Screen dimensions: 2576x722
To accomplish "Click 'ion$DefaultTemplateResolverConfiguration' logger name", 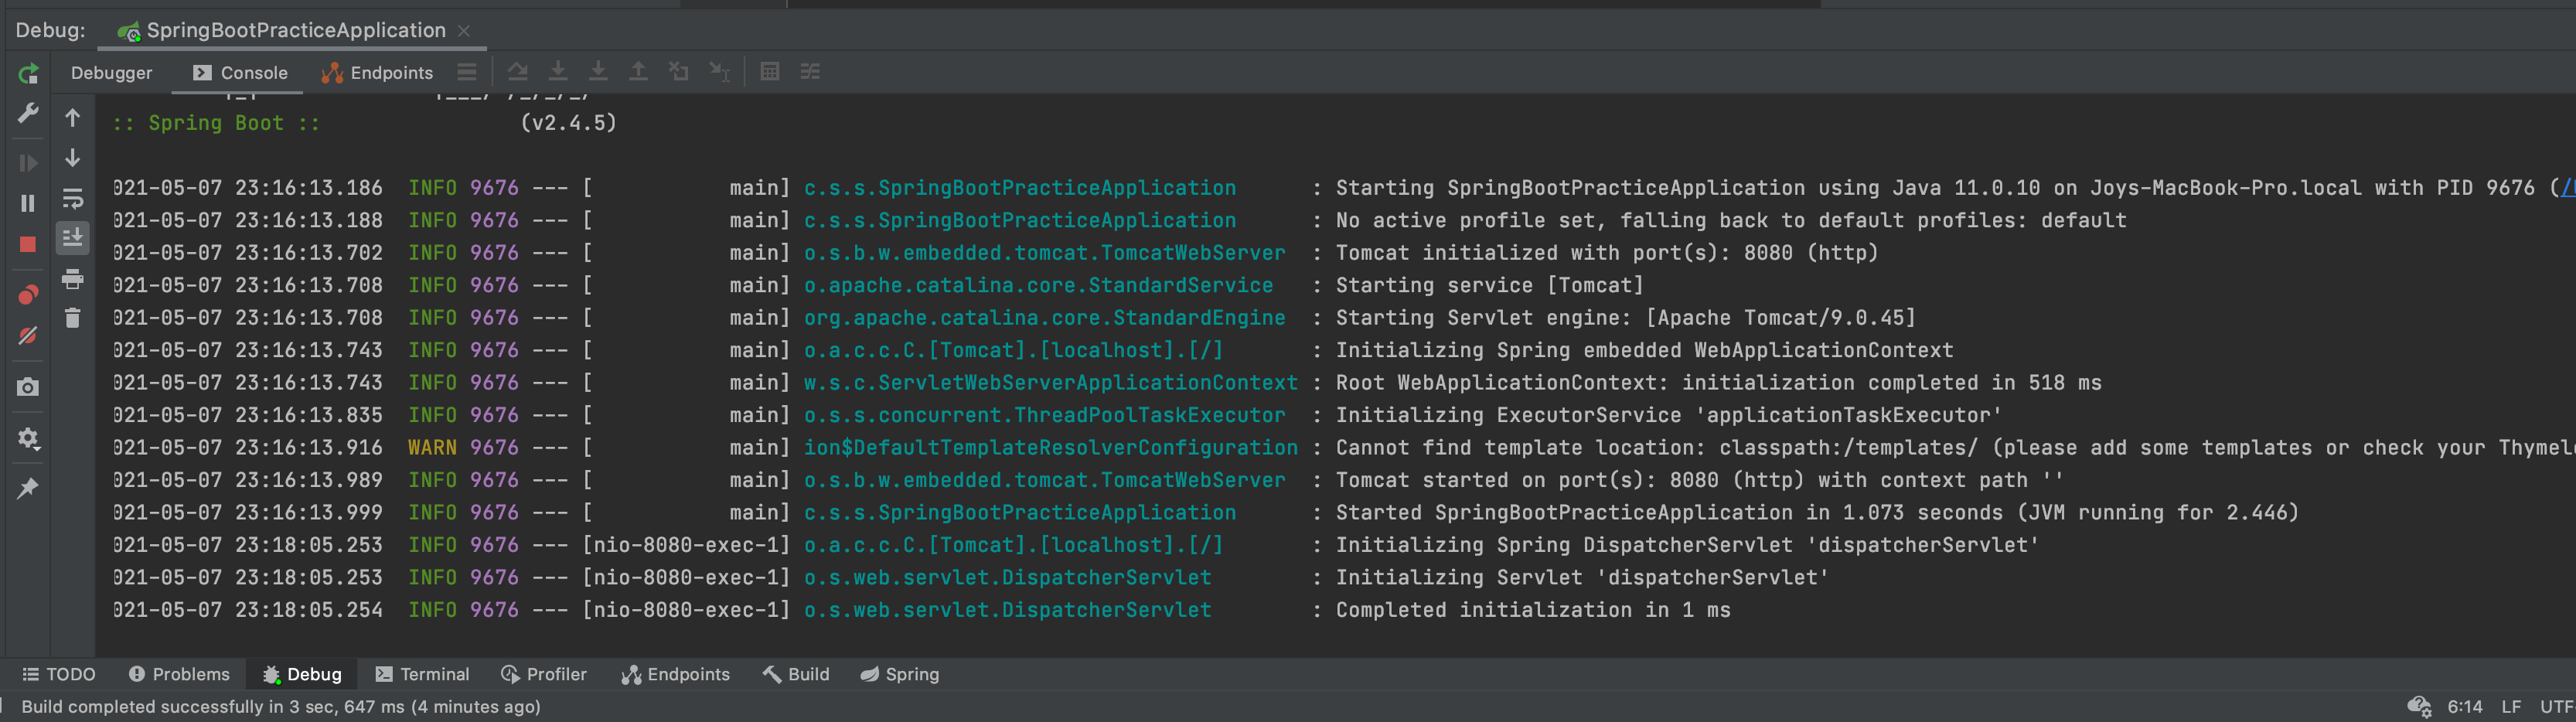I will [1051, 448].
